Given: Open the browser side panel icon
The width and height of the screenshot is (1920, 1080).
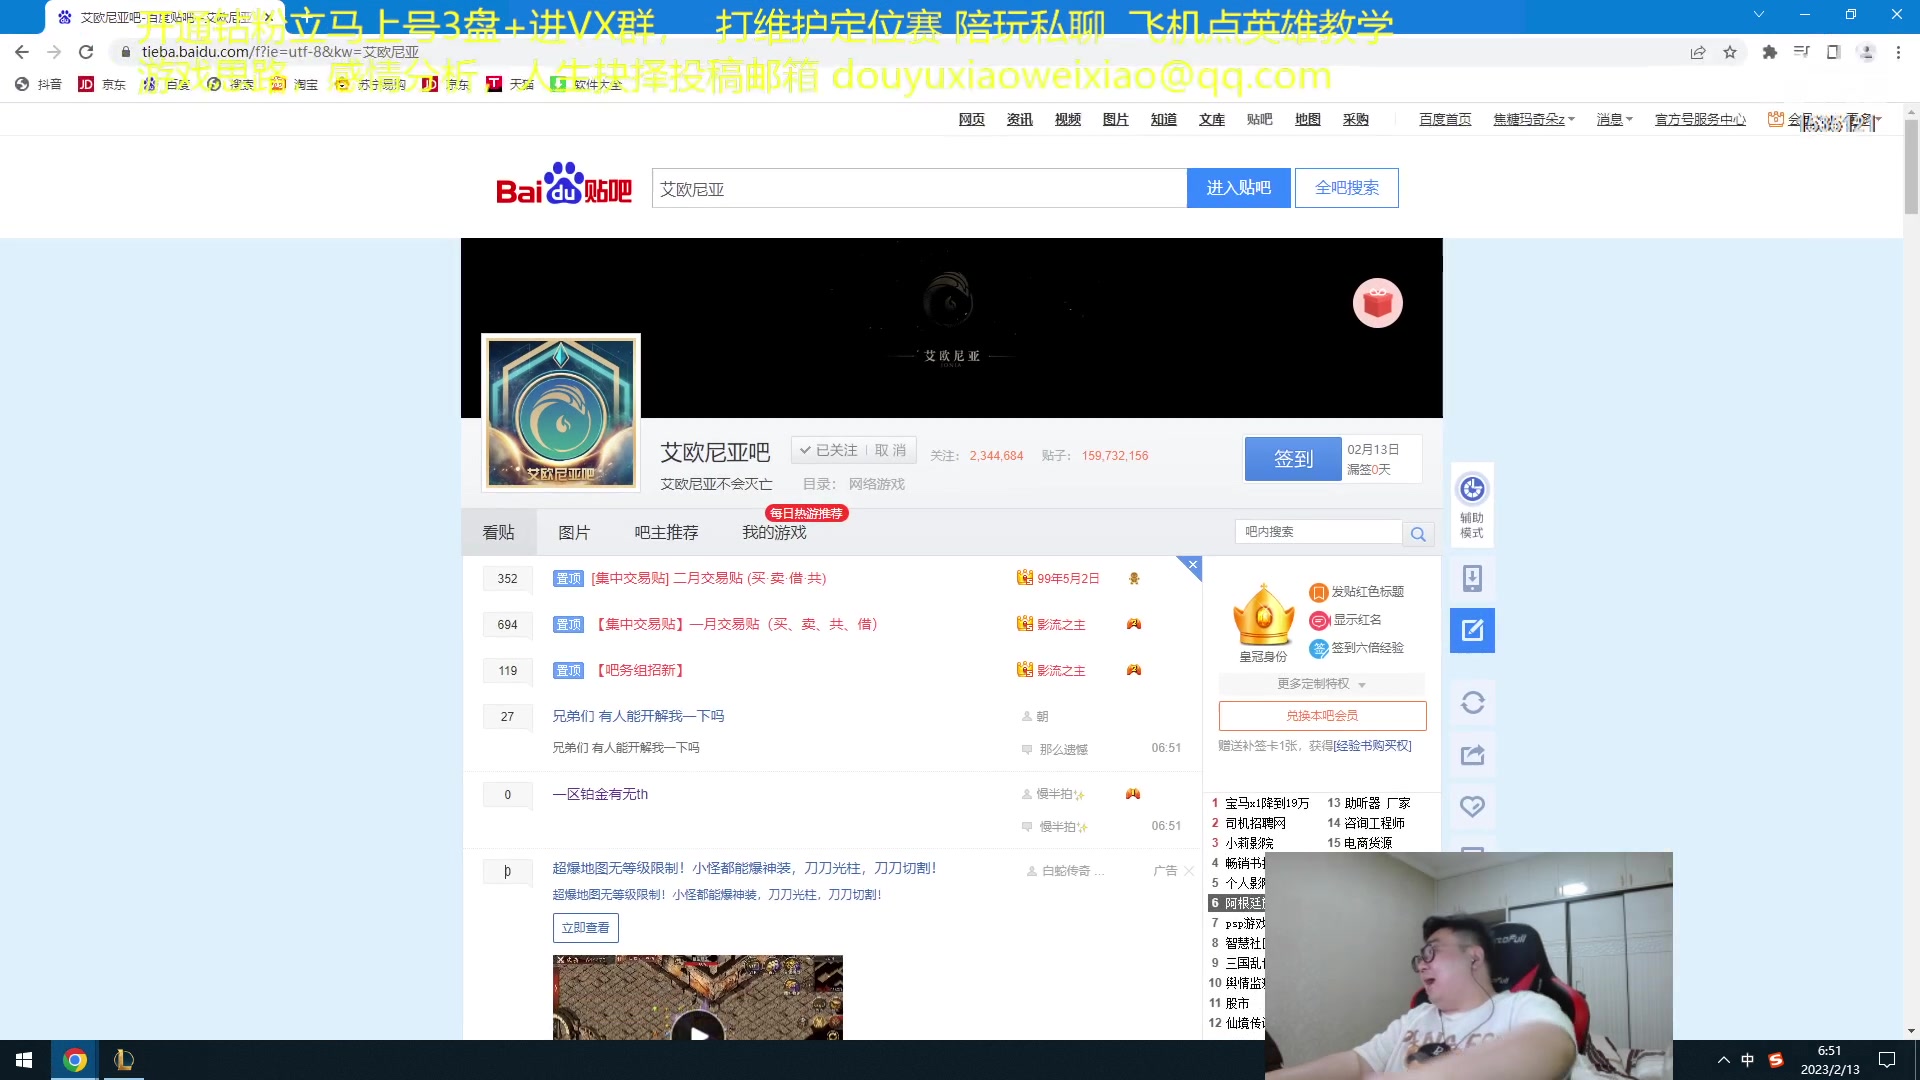Looking at the screenshot, I should tap(1834, 52).
